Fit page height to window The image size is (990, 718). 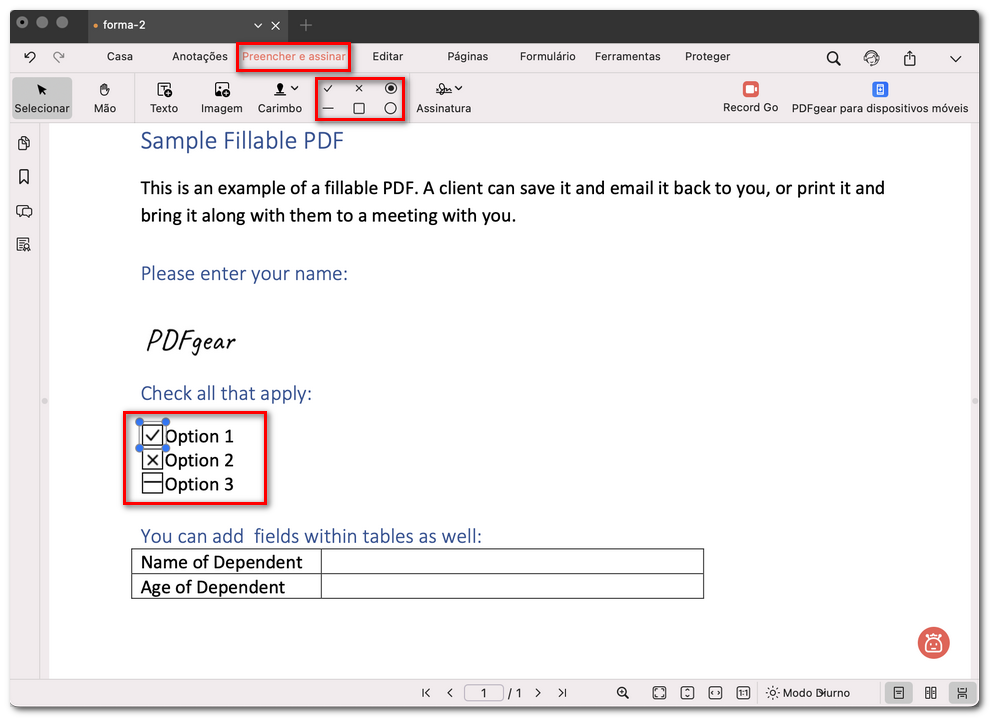tap(687, 693)
